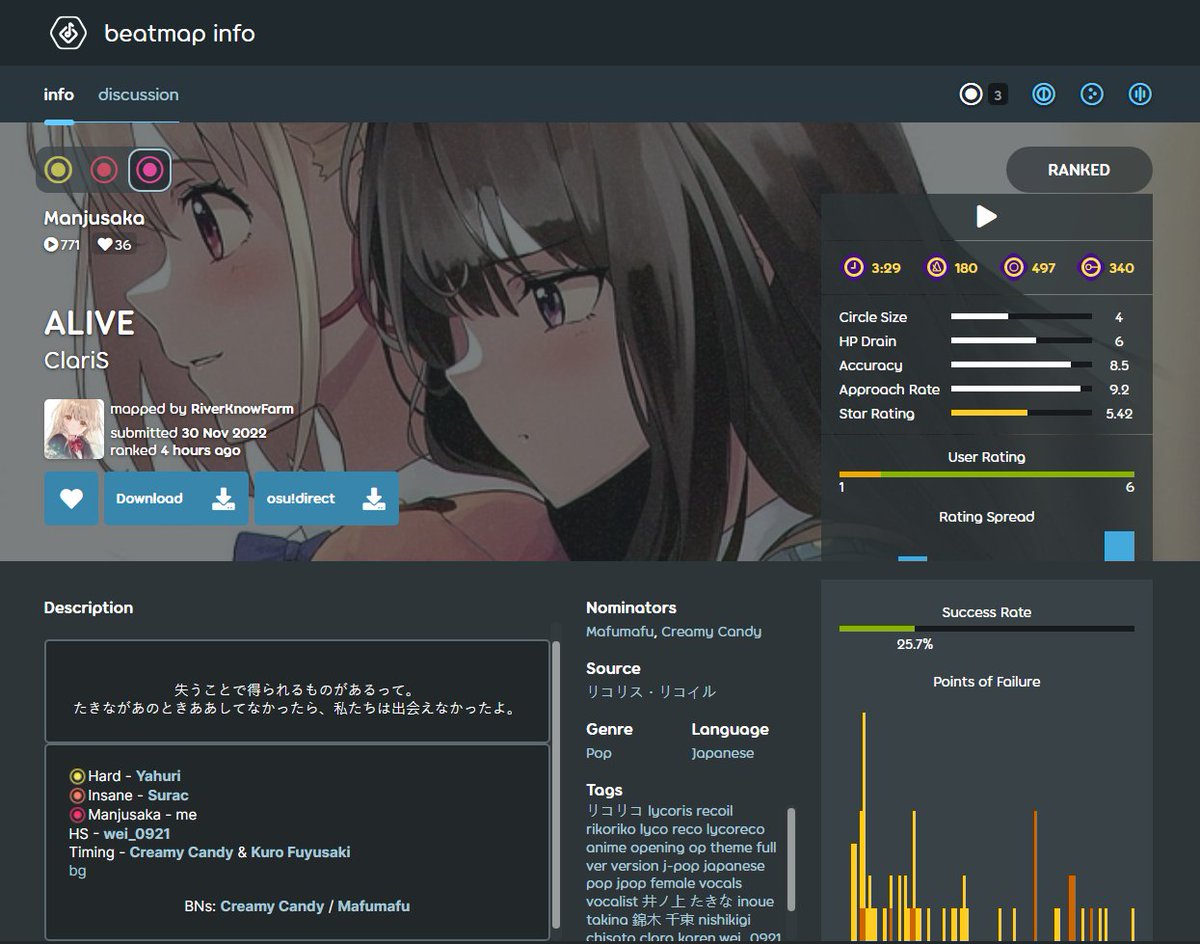Click the BPM metronome icon
1200x944 pixels.
tap(937, 267)
